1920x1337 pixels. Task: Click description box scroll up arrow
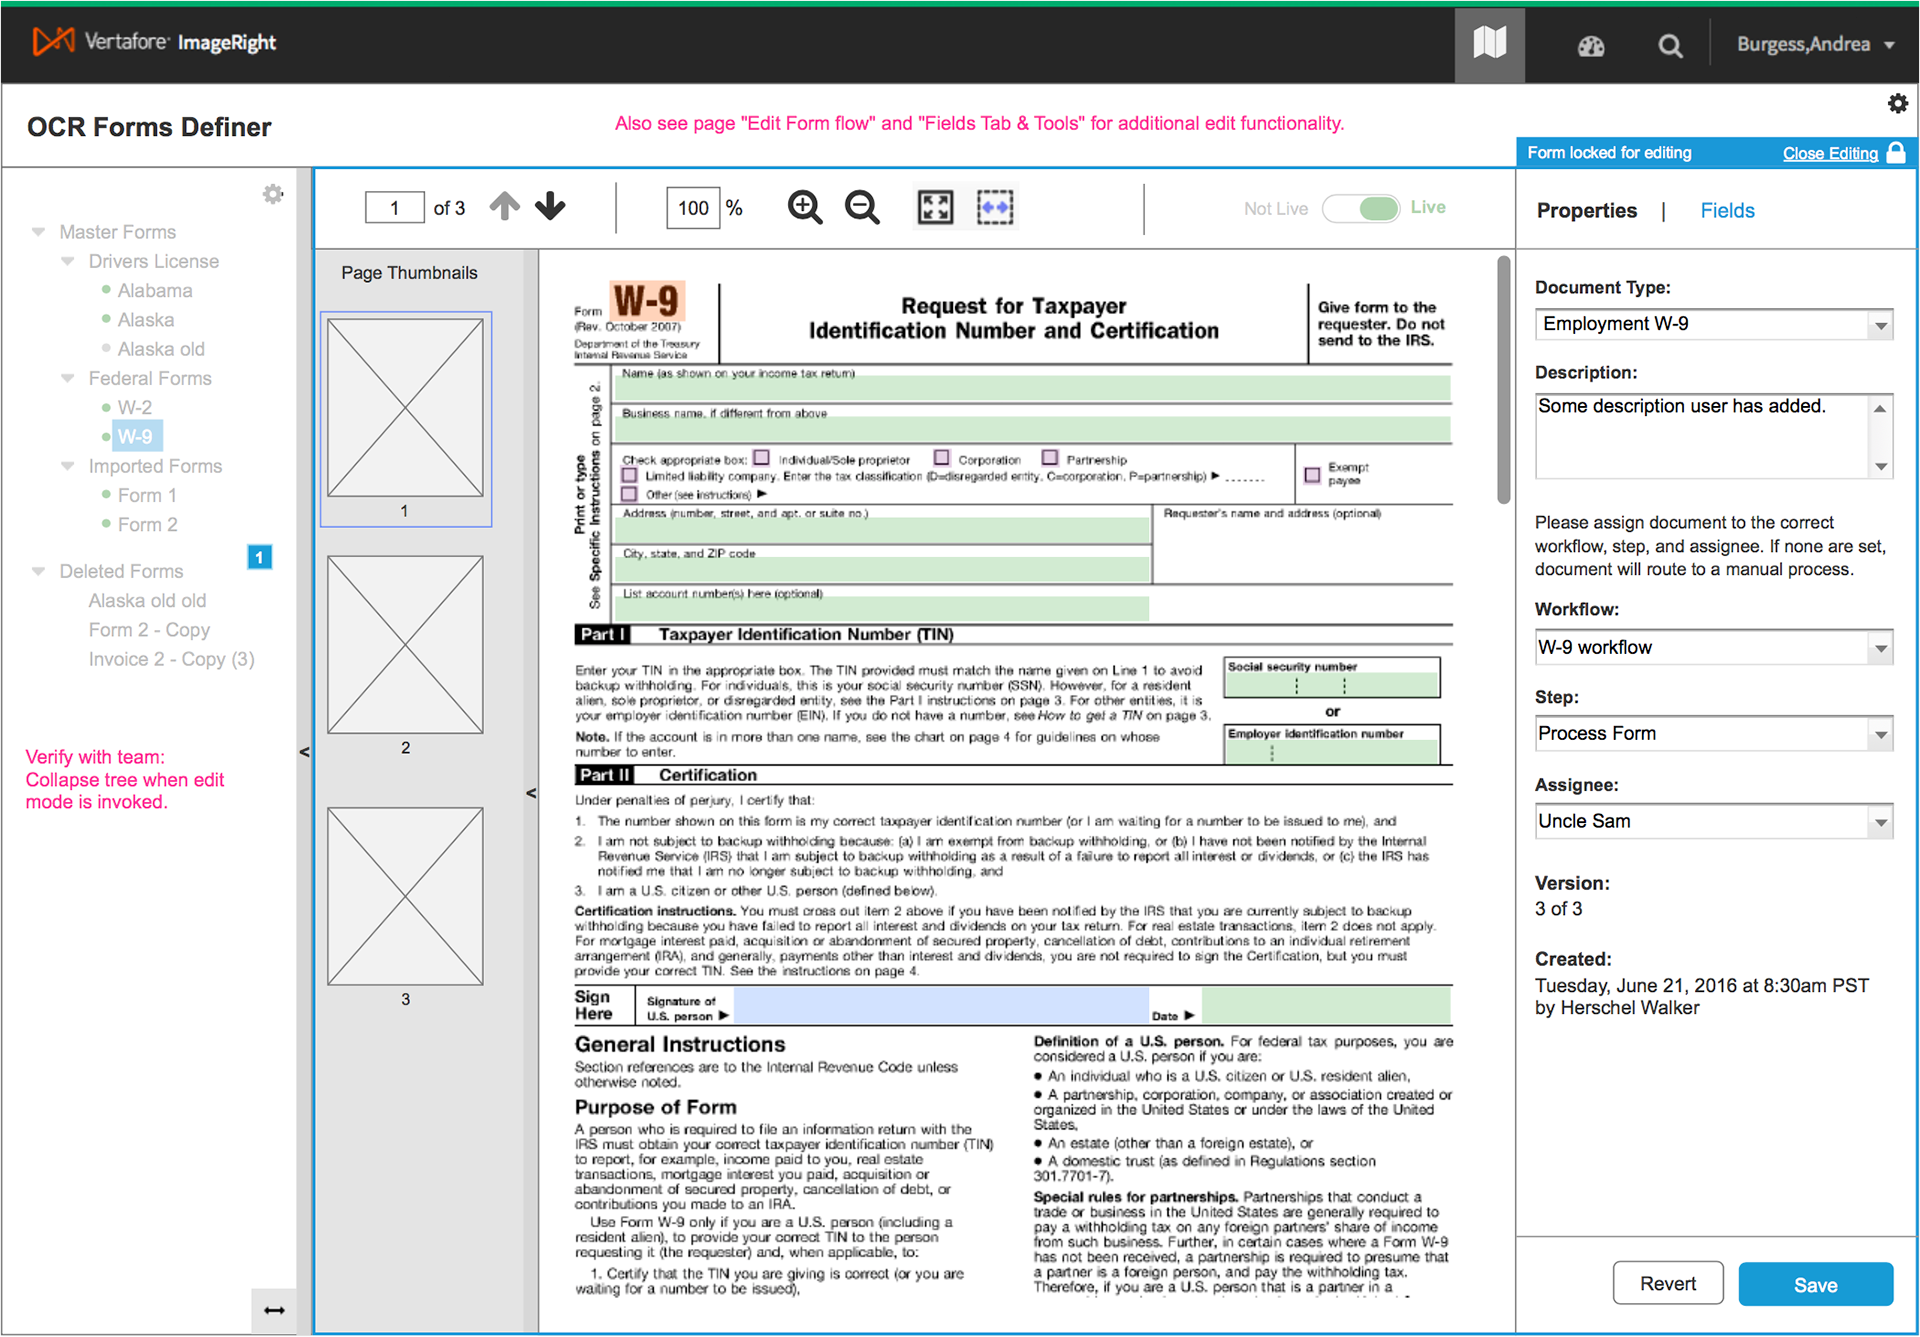pos(1881,408)
